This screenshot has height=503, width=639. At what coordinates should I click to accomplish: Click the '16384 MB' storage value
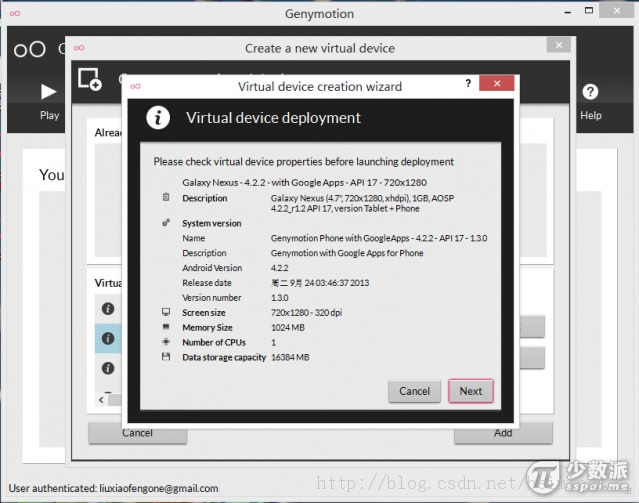tap(290, 357)
